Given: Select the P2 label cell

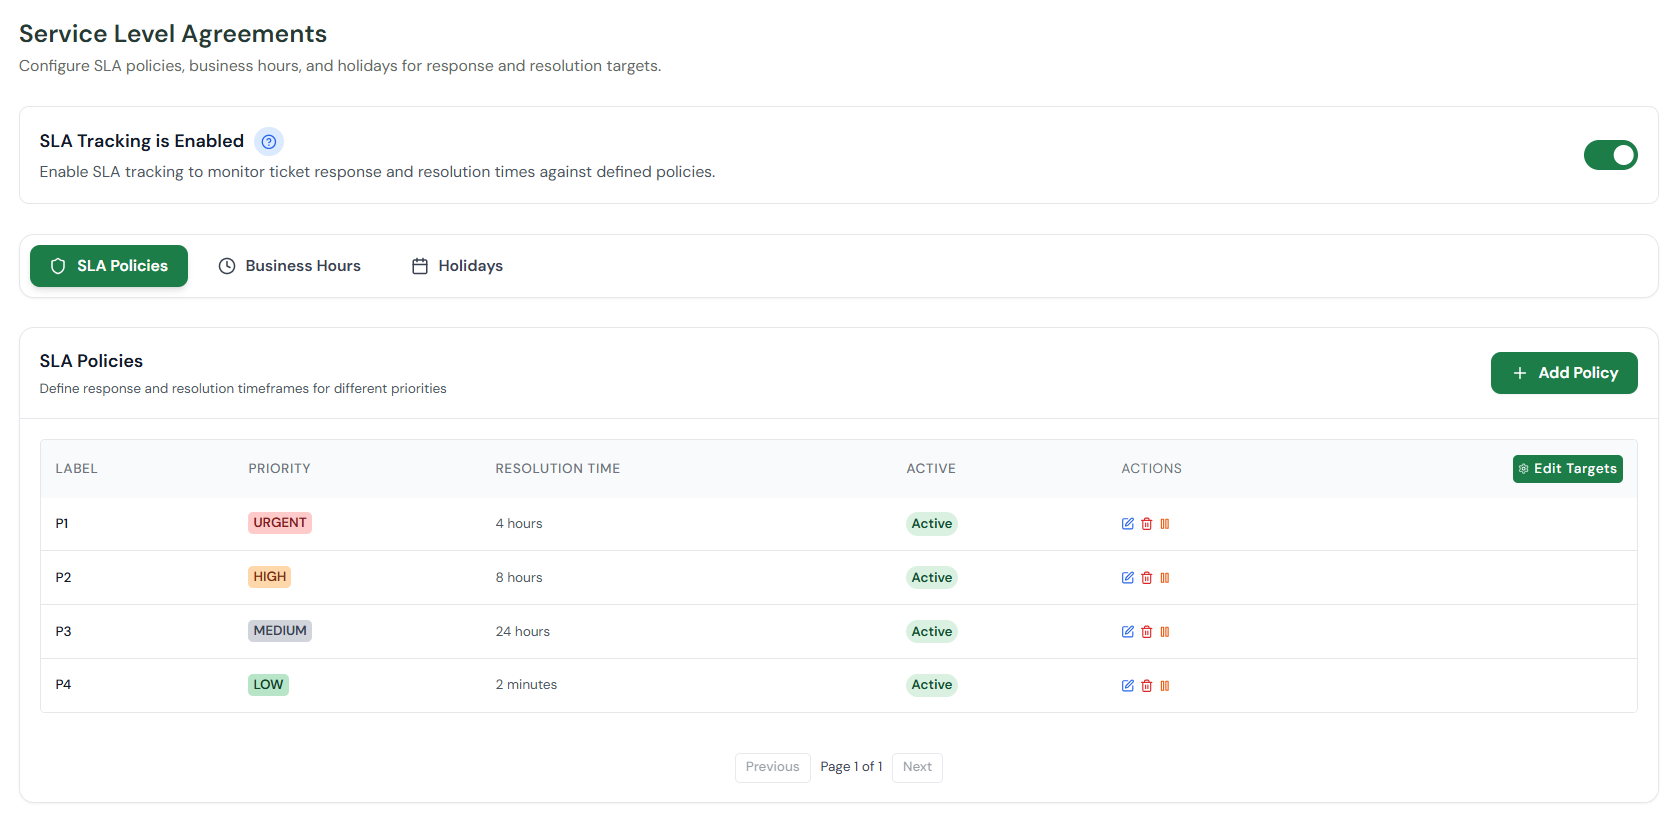Looking at the screenshot, I should (63, 578).
